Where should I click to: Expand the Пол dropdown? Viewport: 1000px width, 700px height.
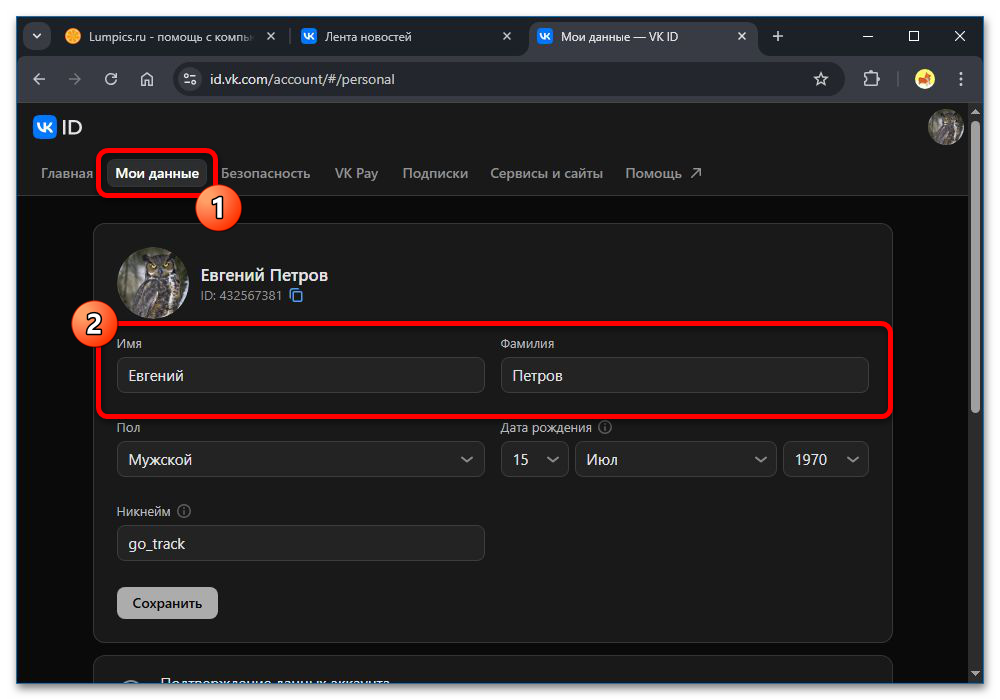(x=300, y=459)
